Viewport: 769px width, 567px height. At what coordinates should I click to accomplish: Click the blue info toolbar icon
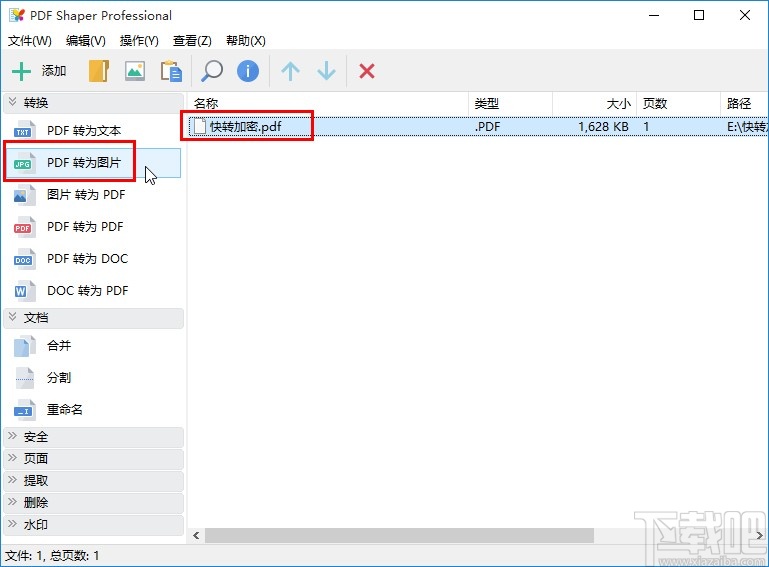click(x=248, y=71)
